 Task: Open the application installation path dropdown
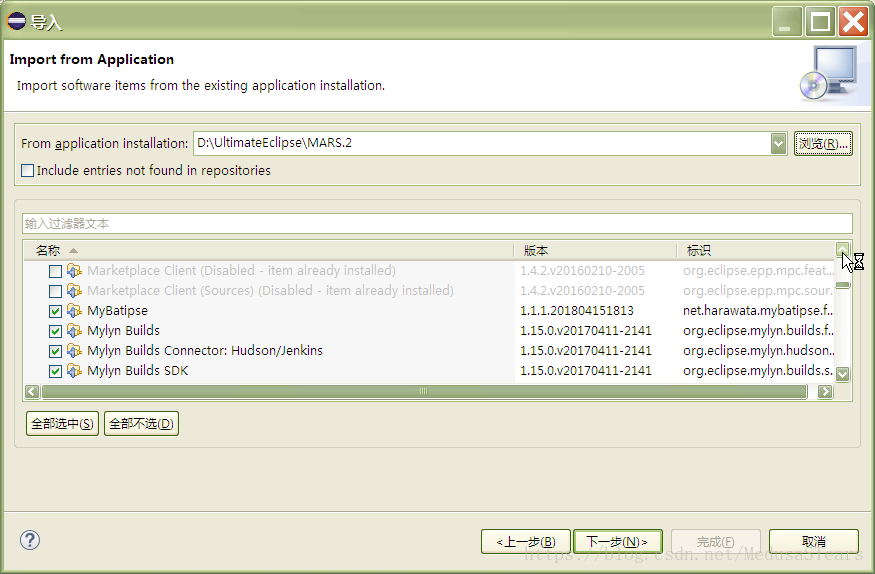pos(778,144)
